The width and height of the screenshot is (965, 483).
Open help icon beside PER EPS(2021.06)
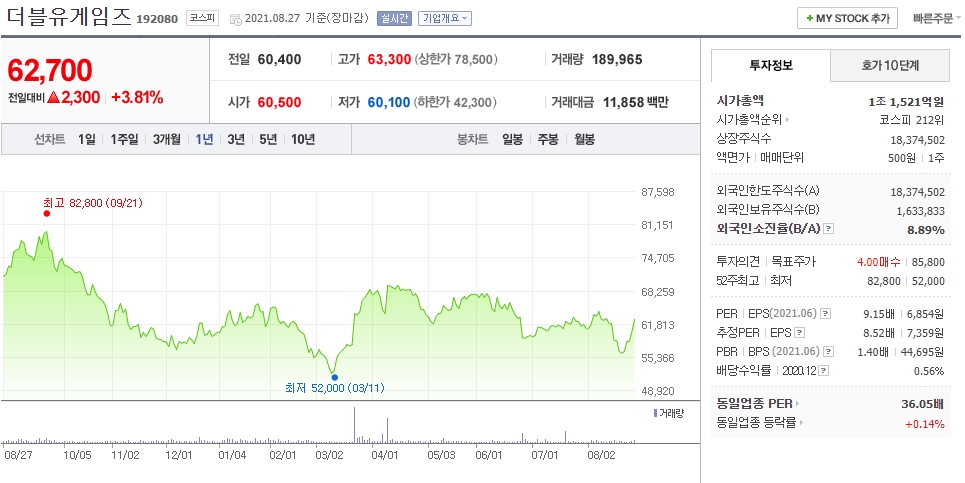[826, 314]
